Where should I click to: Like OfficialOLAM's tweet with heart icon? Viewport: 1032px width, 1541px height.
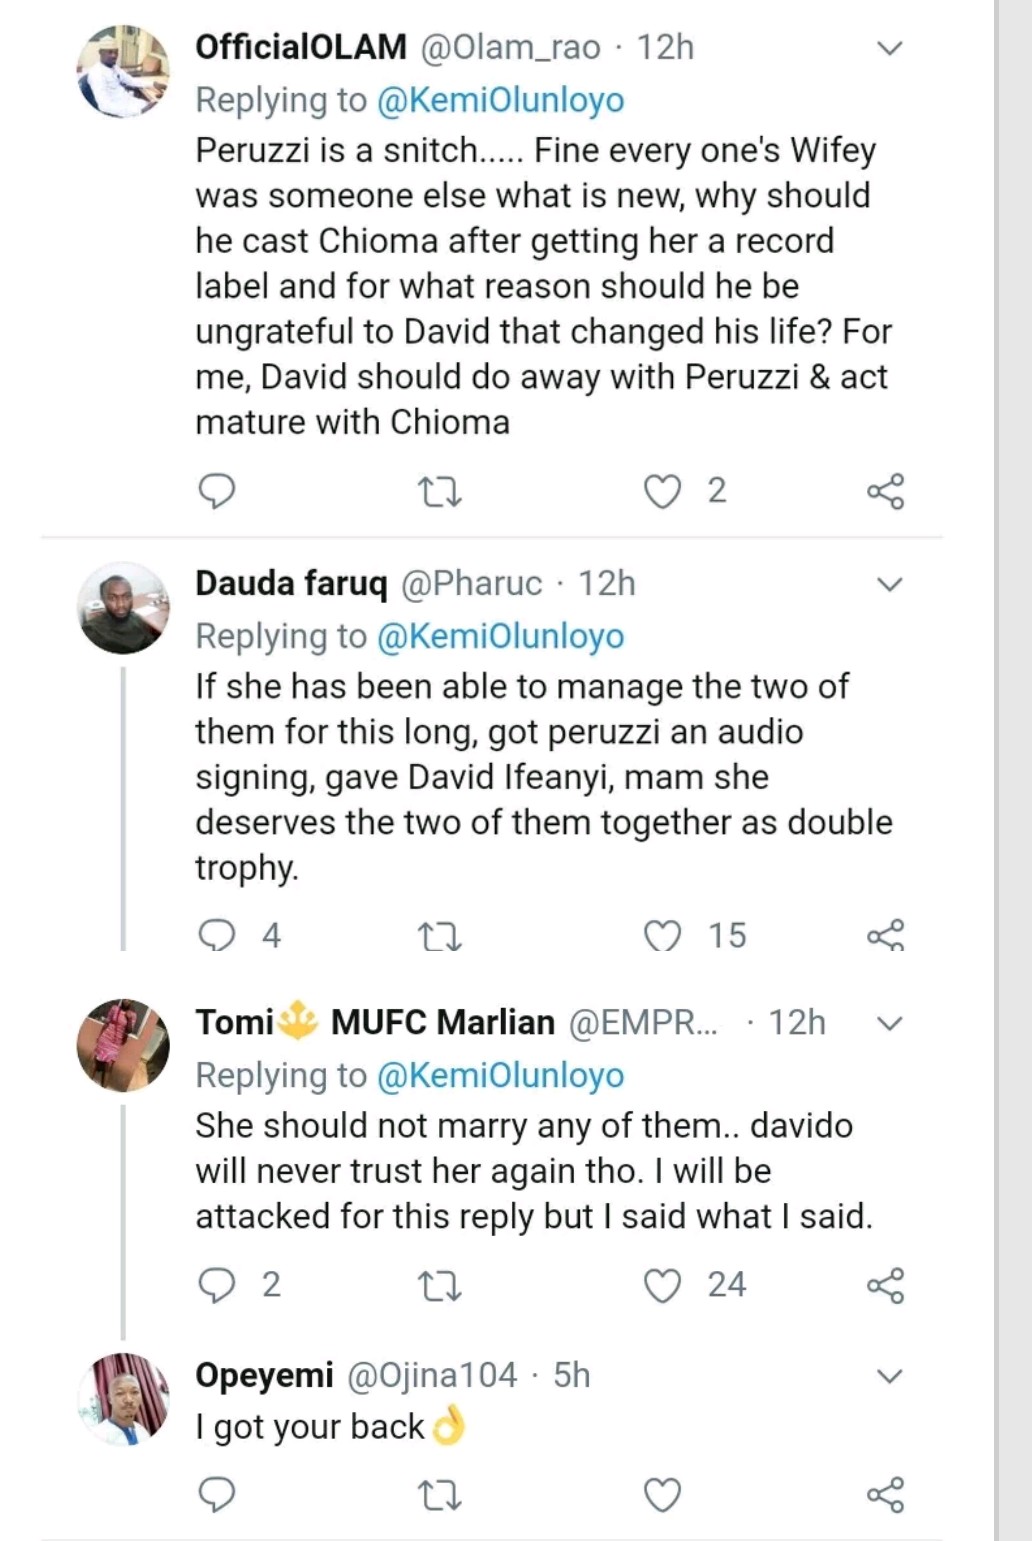coord(661,491)
